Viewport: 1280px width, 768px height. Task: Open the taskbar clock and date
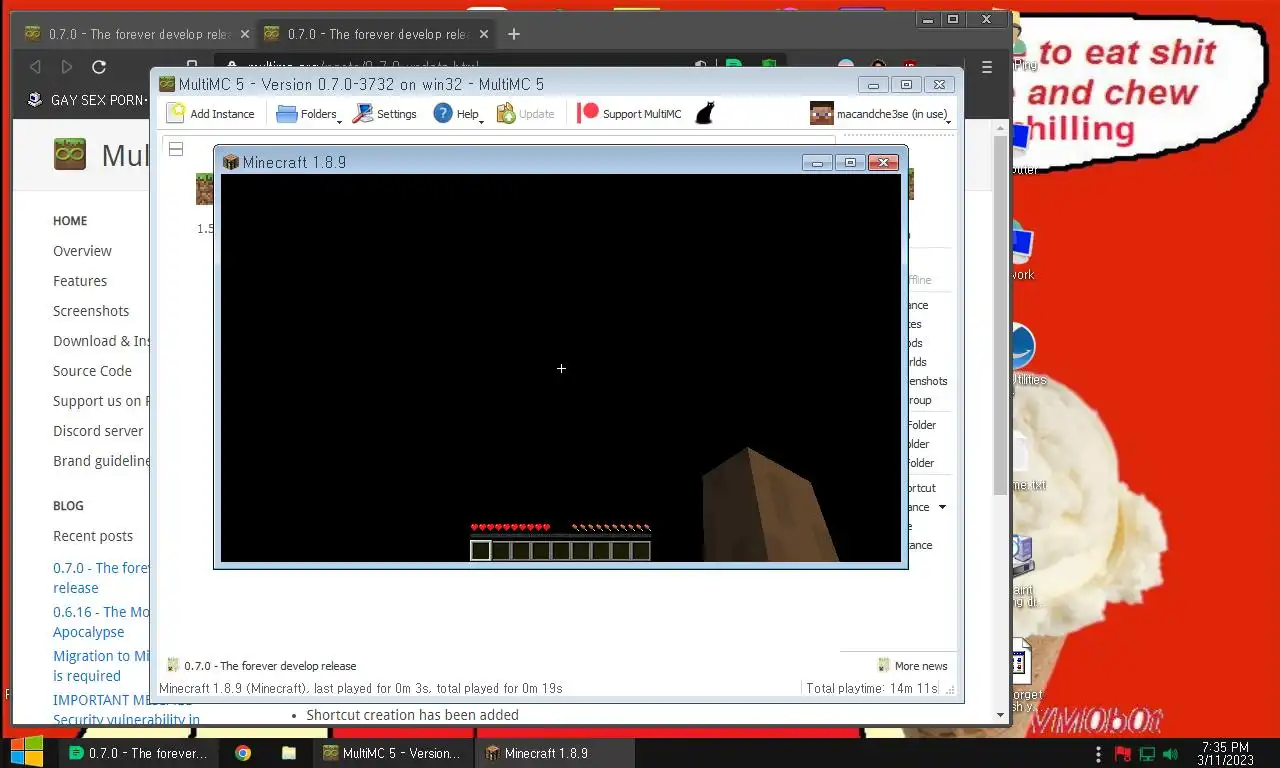click(x=1225, y=753)
